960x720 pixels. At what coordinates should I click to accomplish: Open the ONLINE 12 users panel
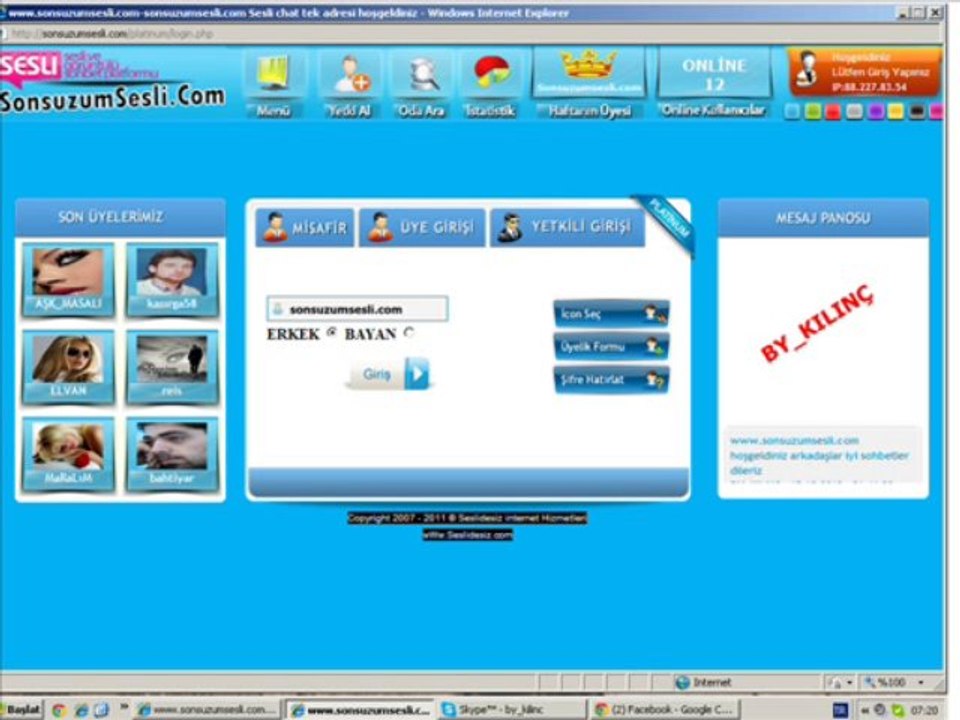713,74
